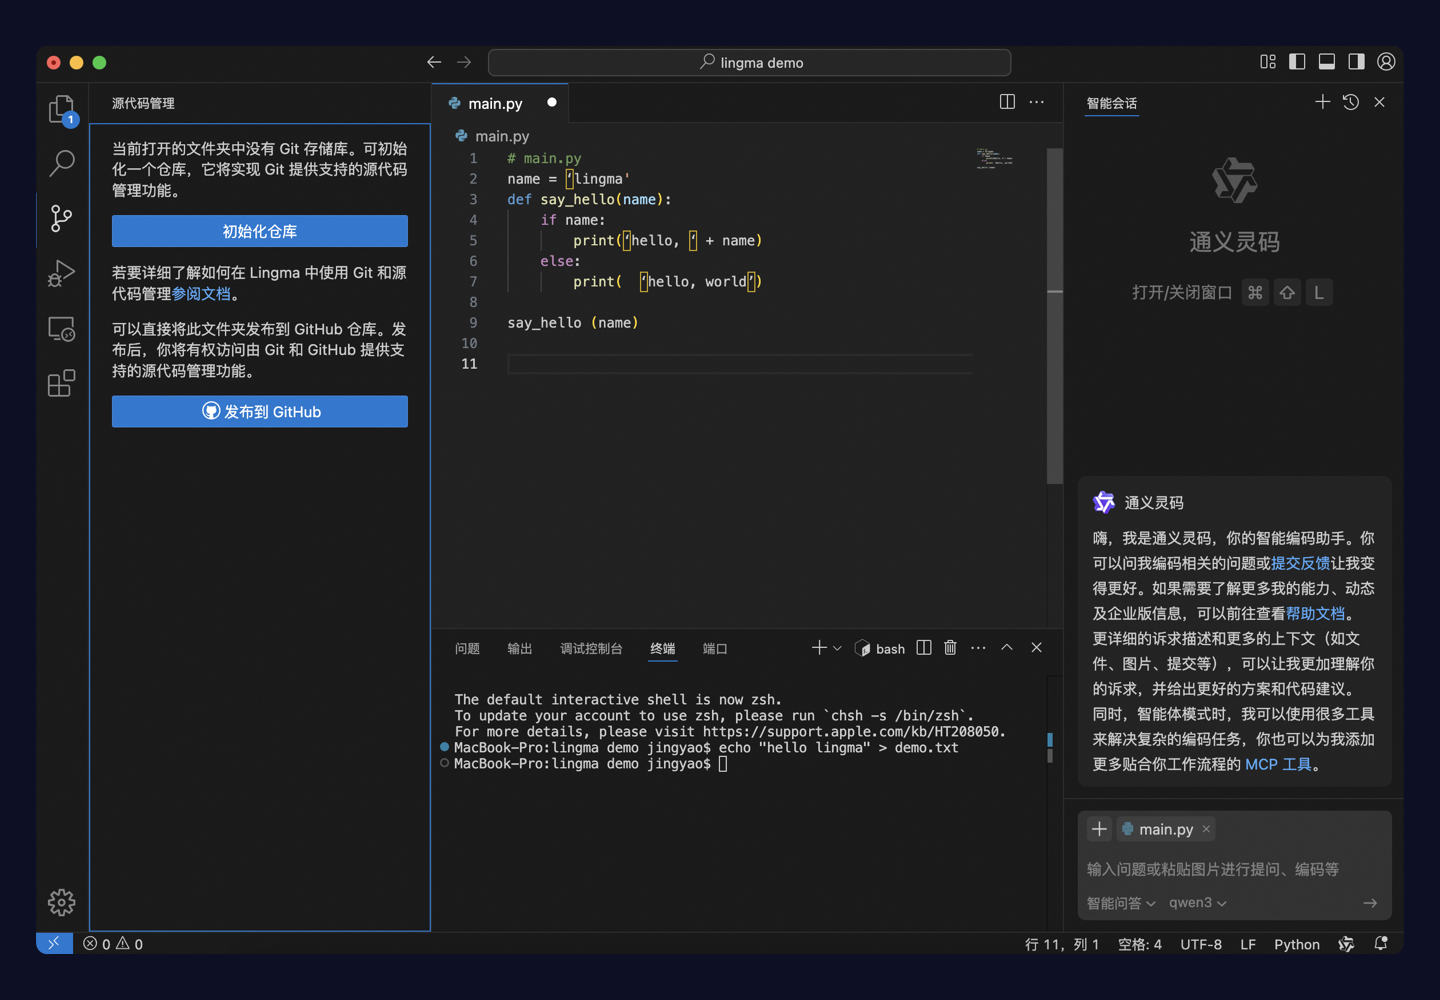Open the customize layout icon
The height and width of the screenshot is (1000, 1440).
point(1268,62)
